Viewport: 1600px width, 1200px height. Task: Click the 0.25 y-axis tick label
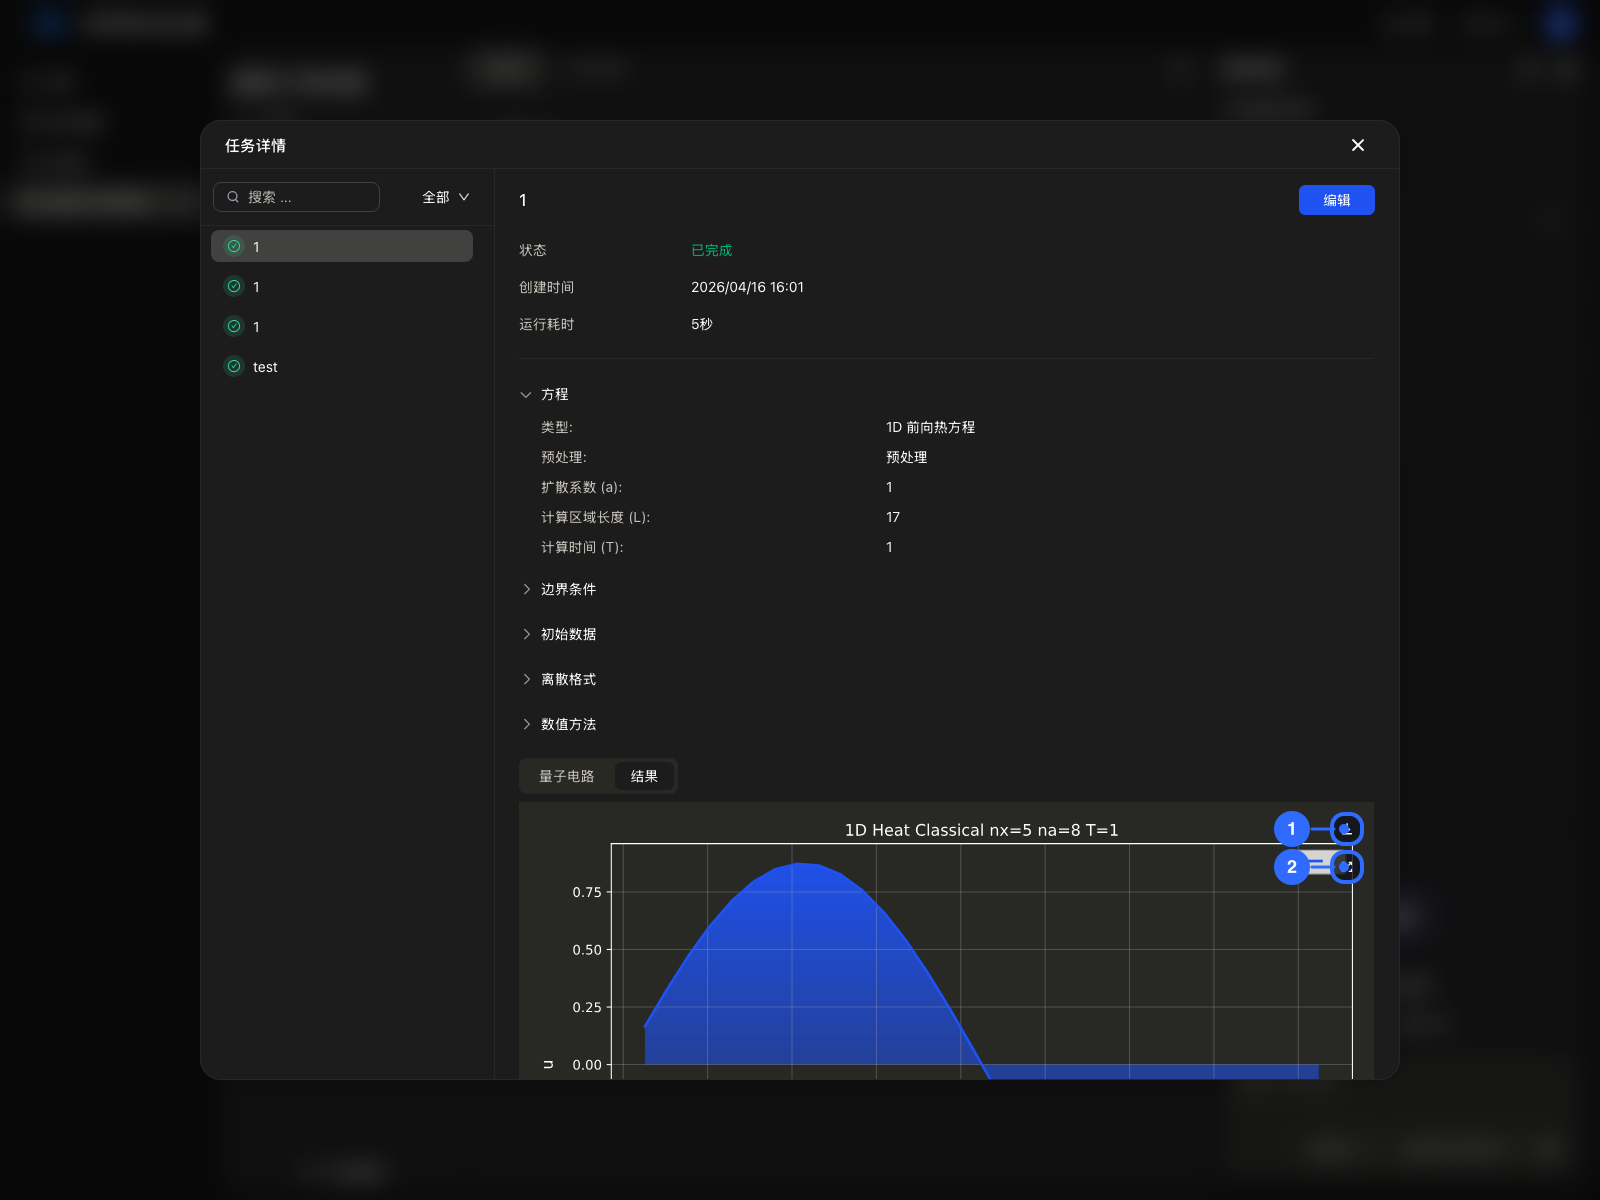tap(587, 1007)
